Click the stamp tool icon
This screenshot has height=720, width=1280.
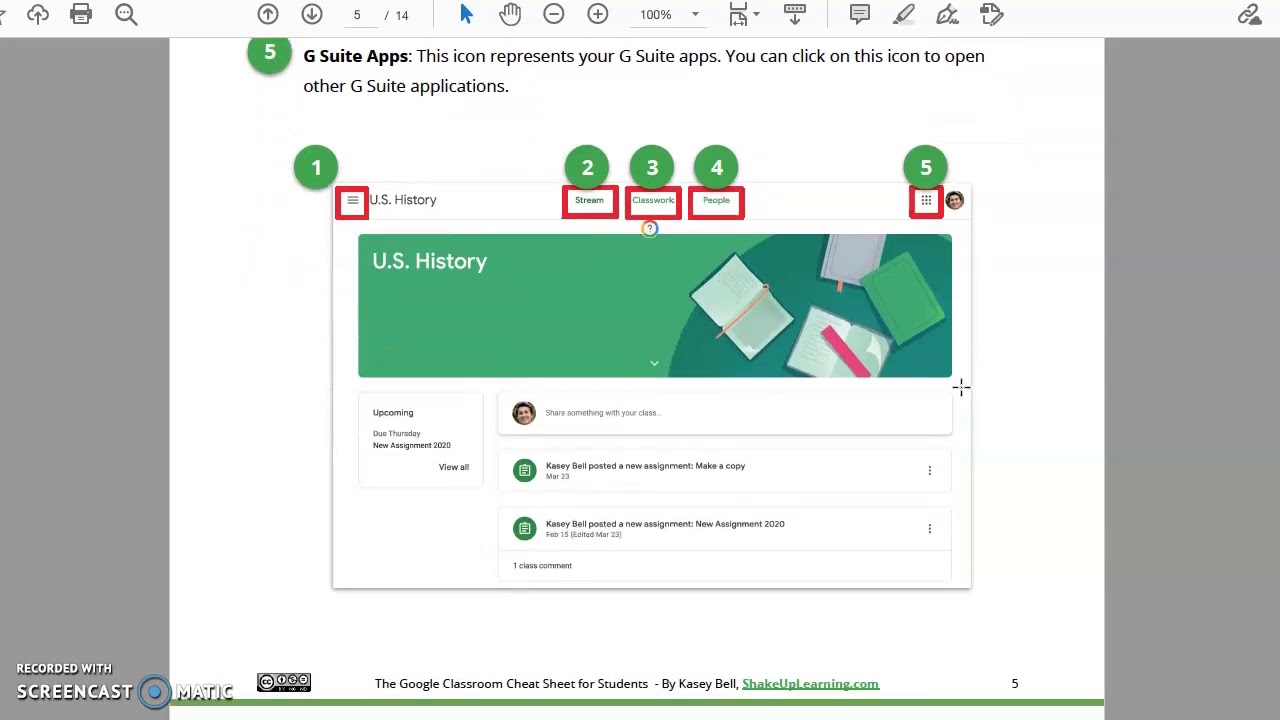[x=991, y=14]
